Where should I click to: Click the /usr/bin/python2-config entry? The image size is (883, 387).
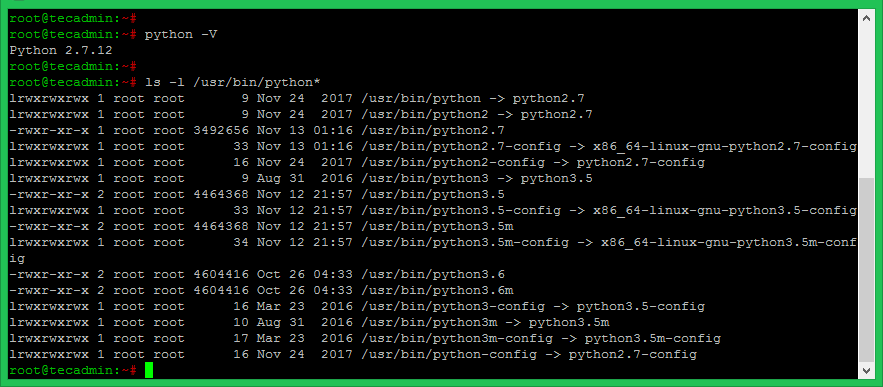tap(453, 162)
